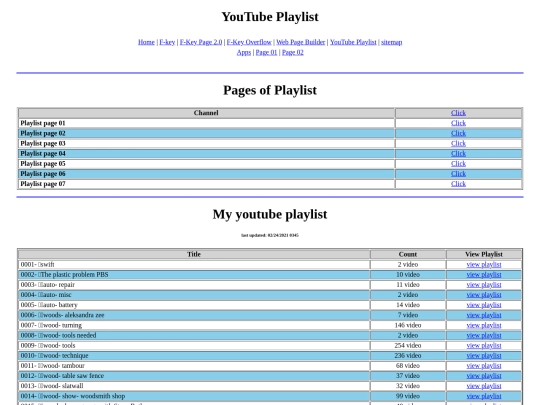Open the sitemap link
Screen dimensions: 540x405
(x=392, y=42)
